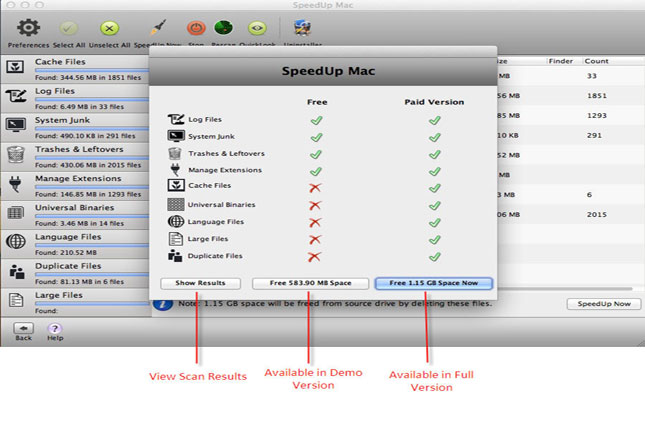
Task: Click Log Files progress bar in sidebar
Action: click(92, 99)
